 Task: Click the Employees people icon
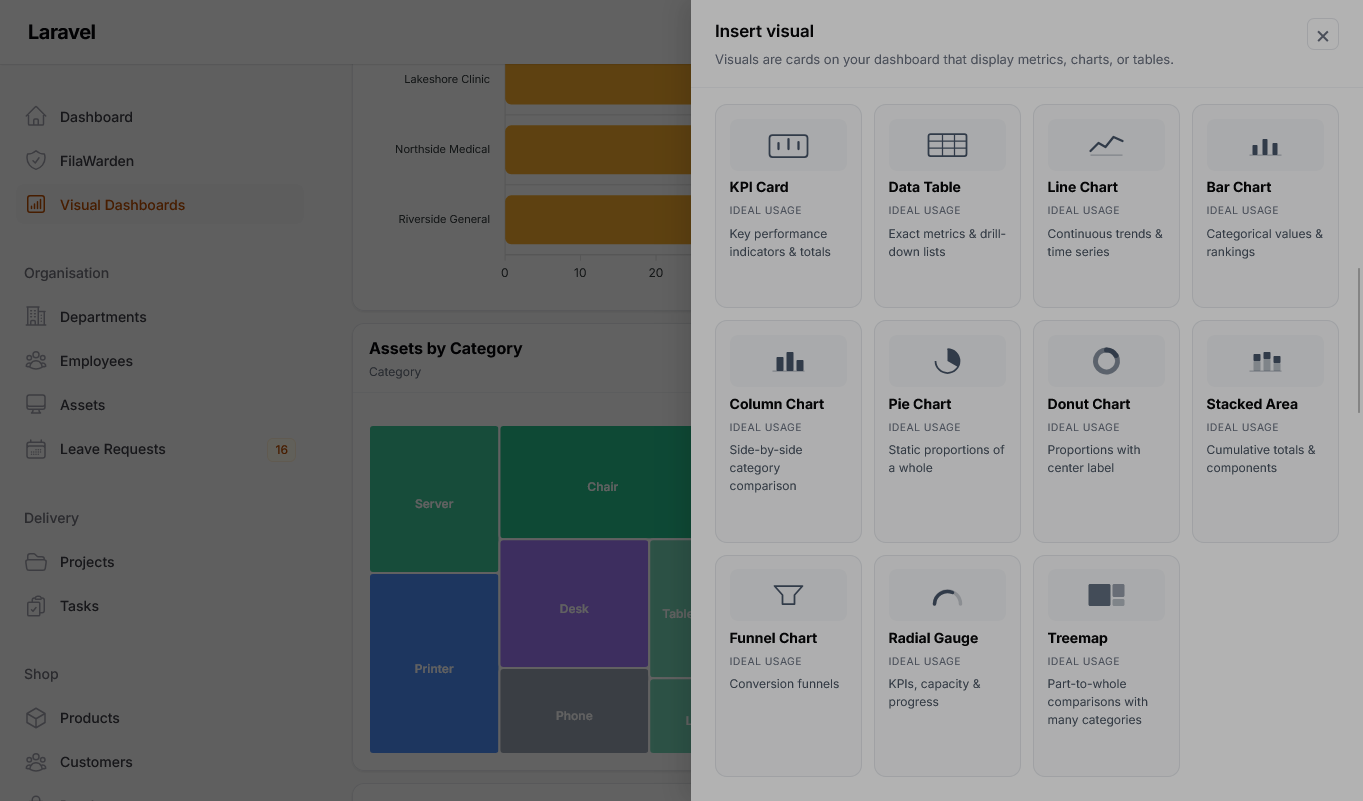point(36,360)
